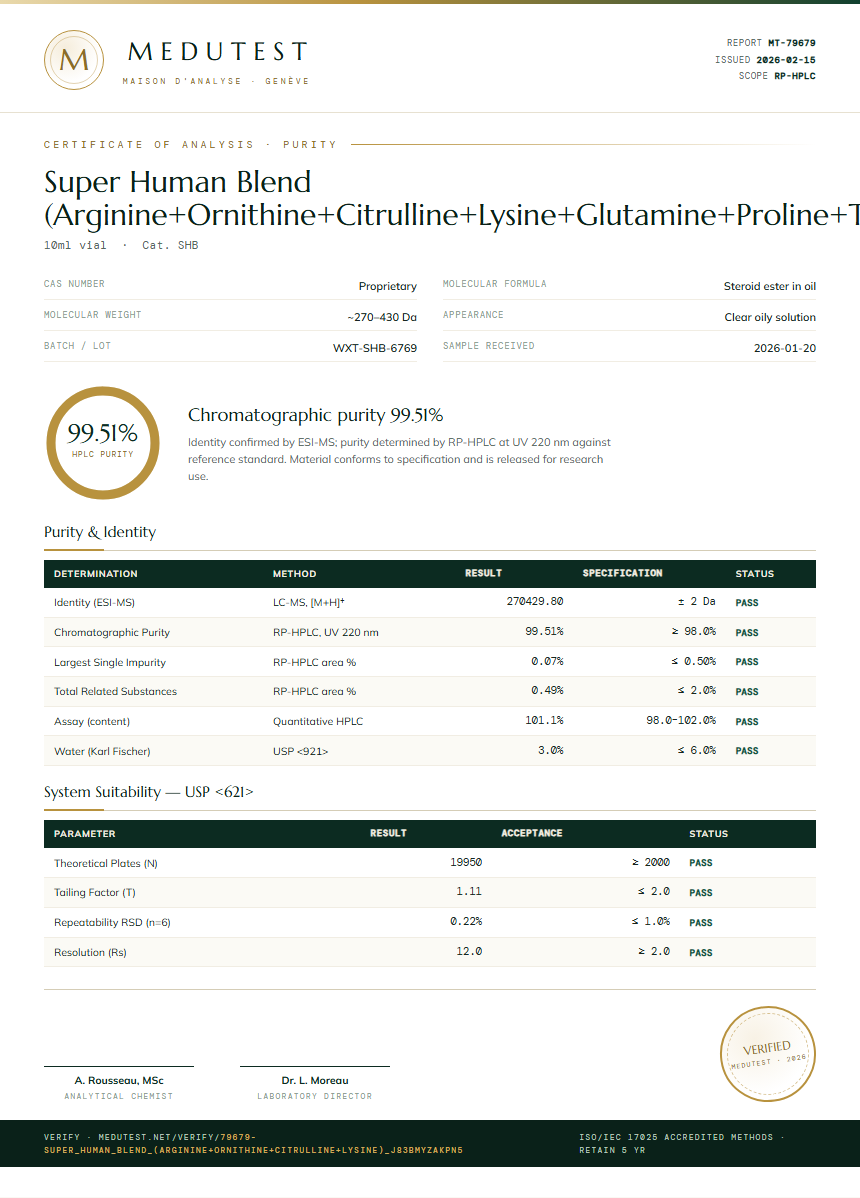860x1198 pixels.
Task: Select 'Steroid ester in oil' formula value
Action: click(x=770, y=286)
